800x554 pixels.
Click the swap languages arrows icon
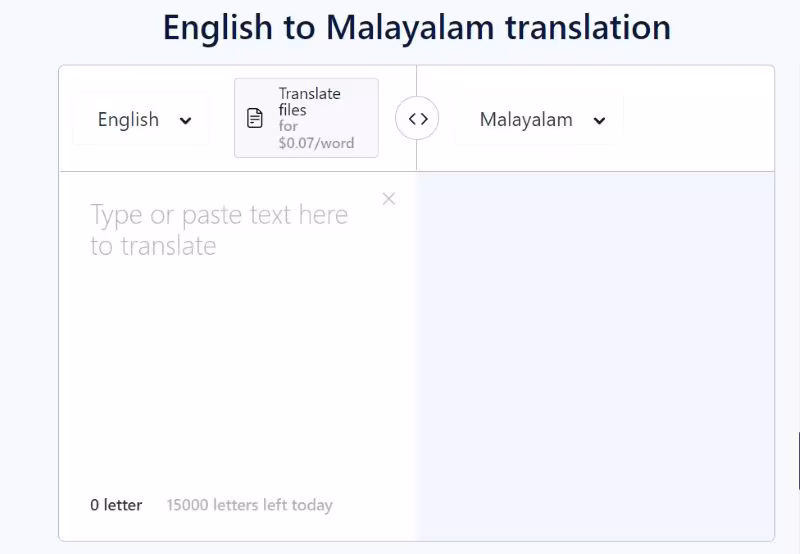417,119
